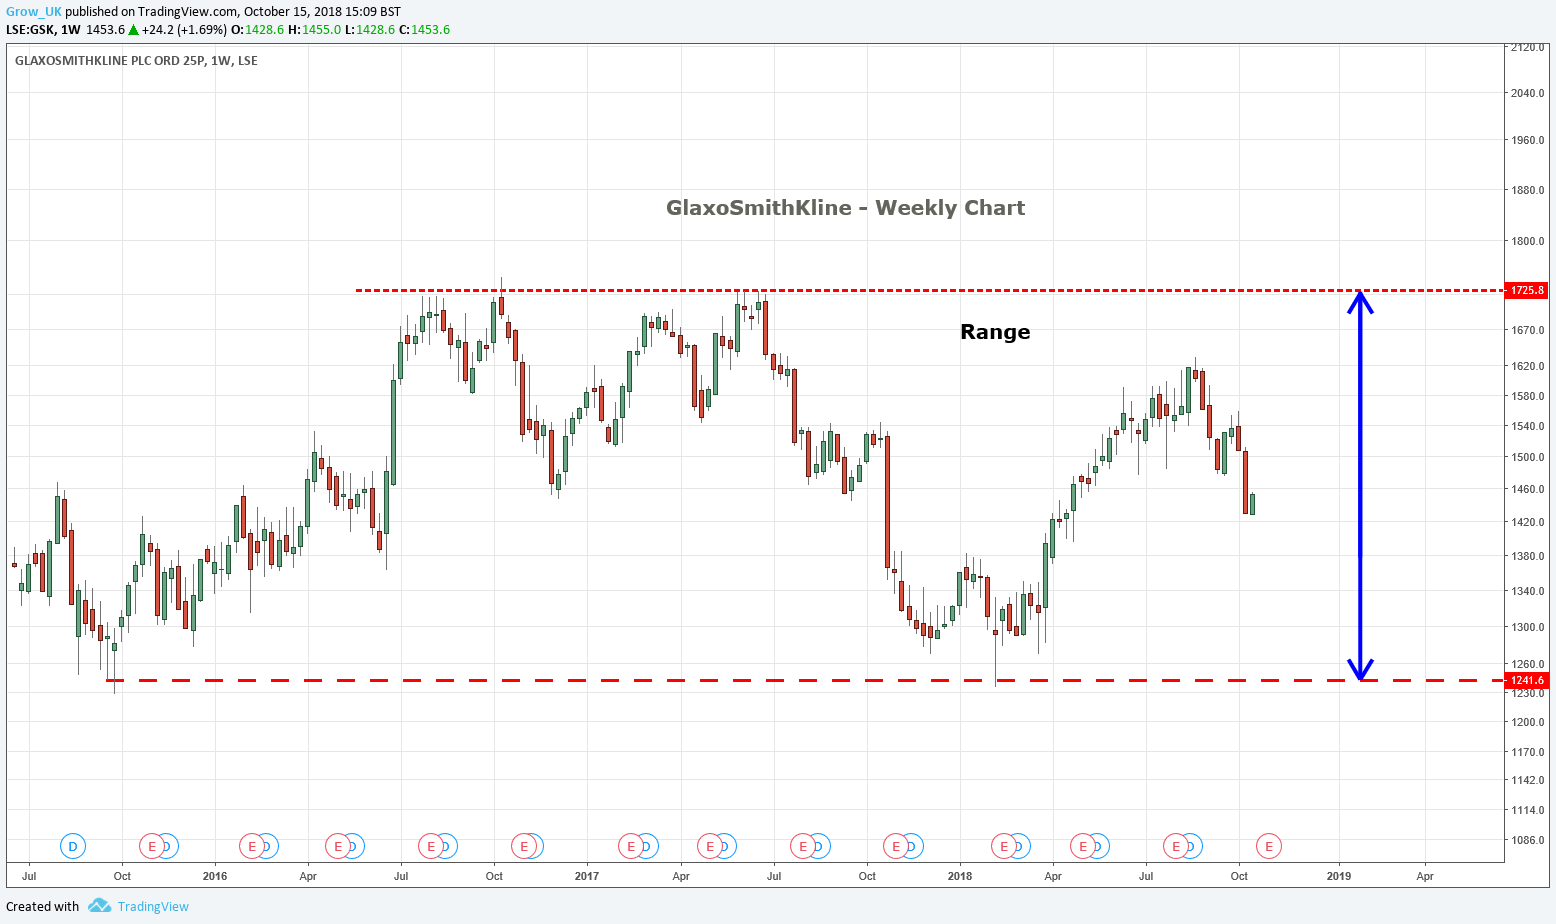
Task: Click the C:1453.6 close value
Action: click(x=424, y=30)
